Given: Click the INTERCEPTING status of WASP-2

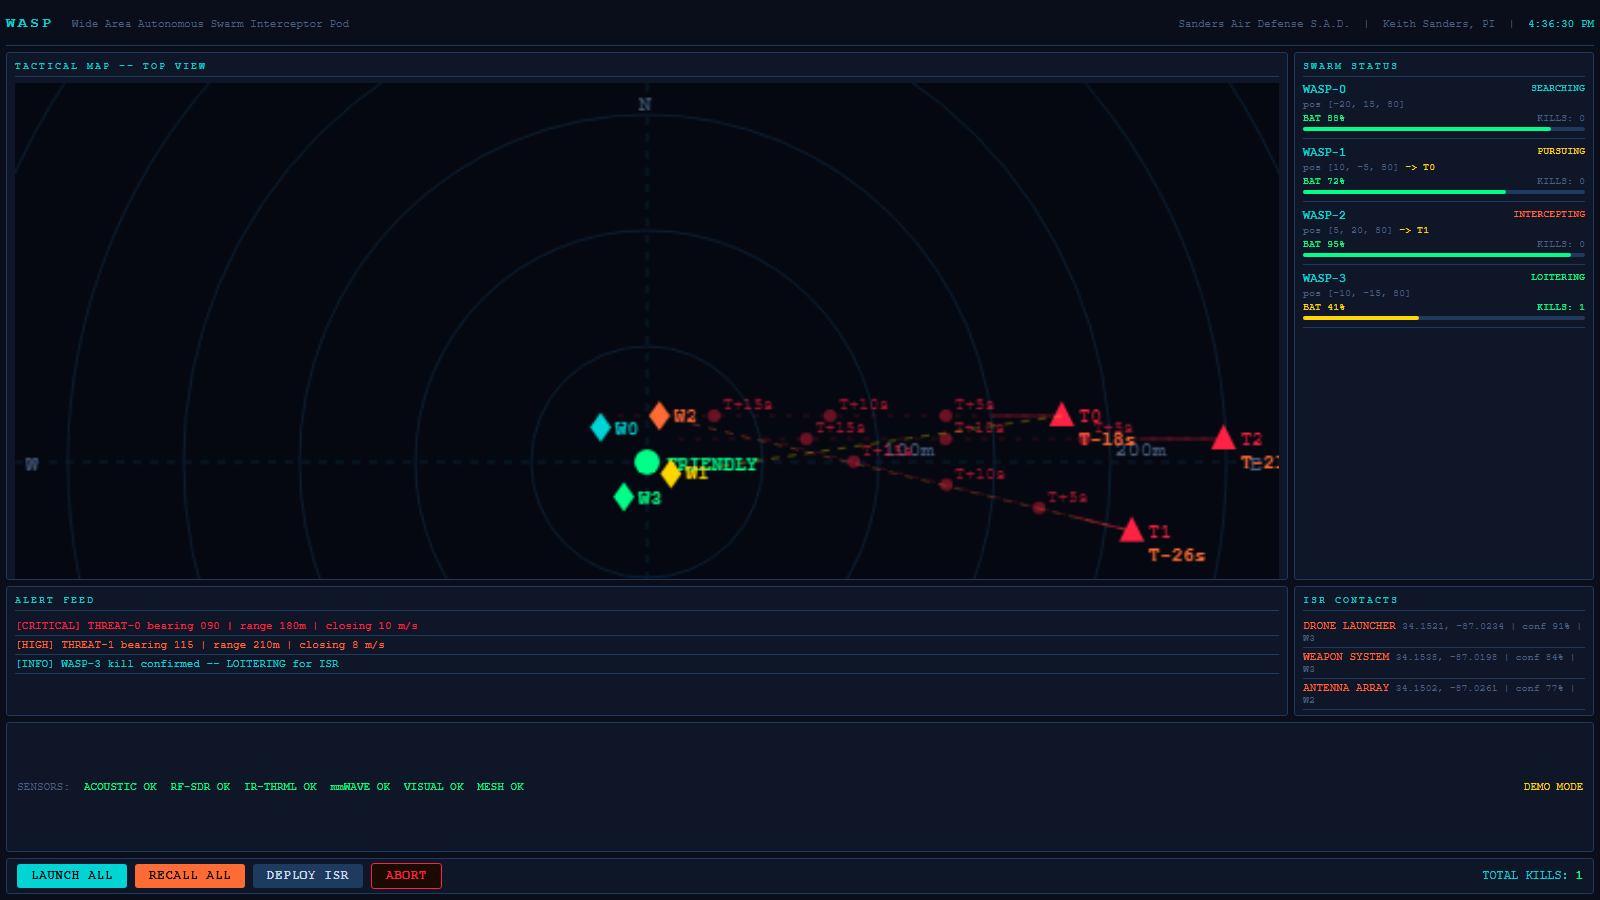Looking at the screenshot, I should (x=1549, y=215).
